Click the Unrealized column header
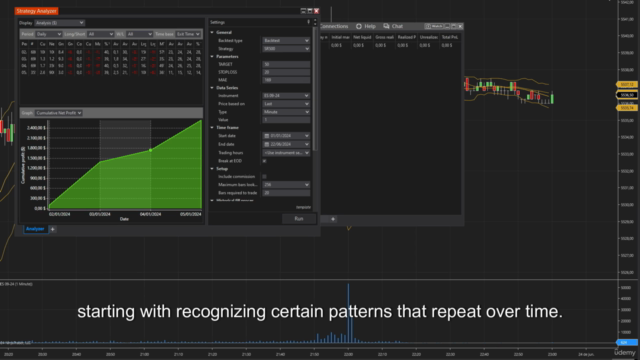This screenshot has height=360, width=640. pos(428,37)
